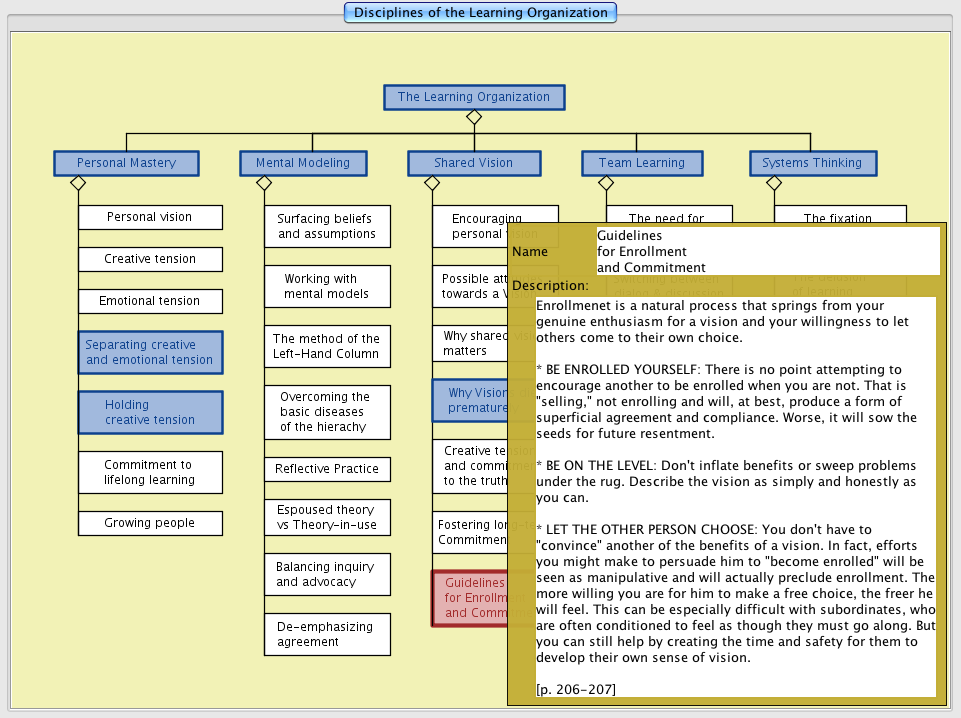Open the Mental Modeling discipline node
961x718 pixels.
click(x=303, y=163)
